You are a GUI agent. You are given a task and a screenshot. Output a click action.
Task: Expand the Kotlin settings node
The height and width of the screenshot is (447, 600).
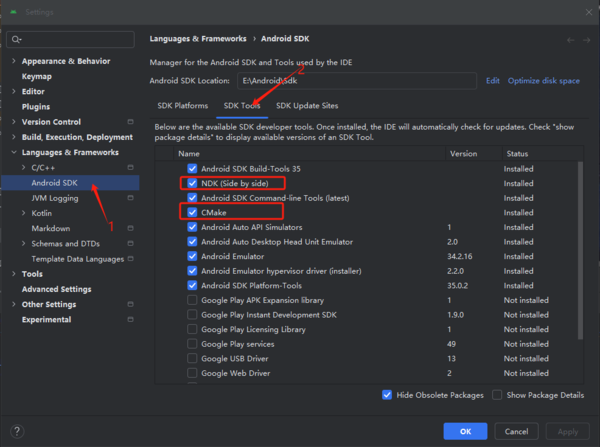(24, 213)
